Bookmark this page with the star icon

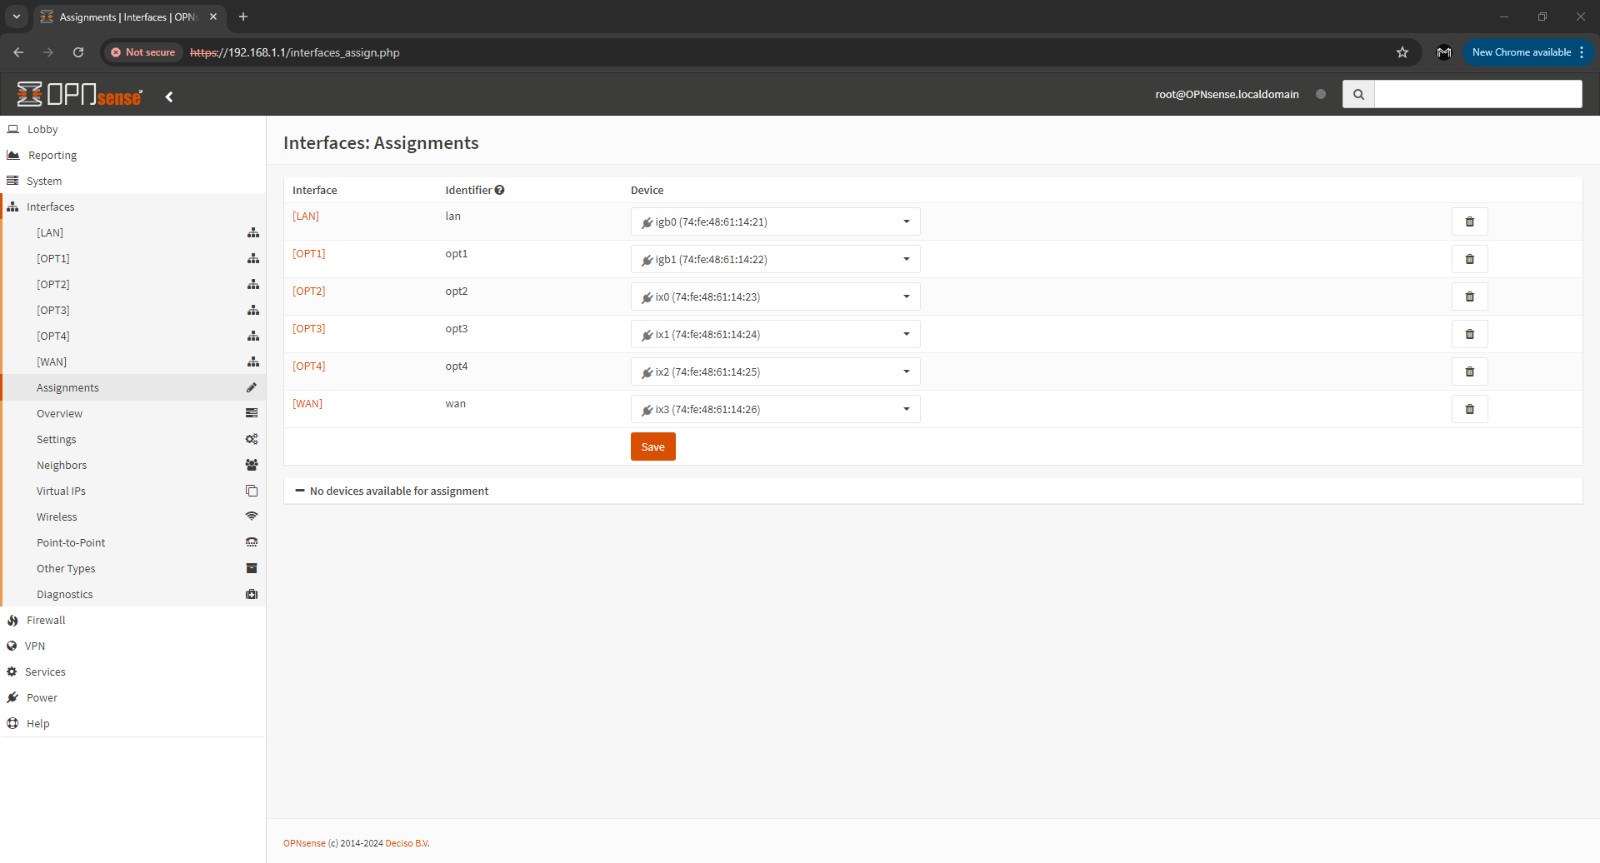pyautogui.click(x=1402, y=52)
